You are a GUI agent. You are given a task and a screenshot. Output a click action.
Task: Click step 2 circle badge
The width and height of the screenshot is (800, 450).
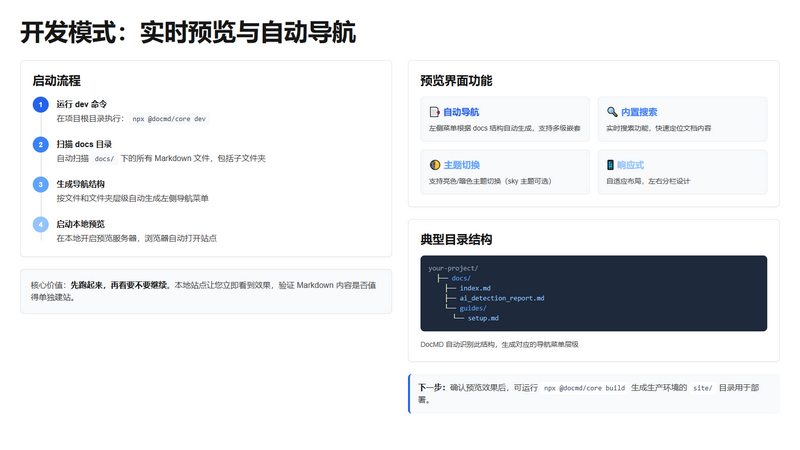pyautogui.click(x=41, y=144)
